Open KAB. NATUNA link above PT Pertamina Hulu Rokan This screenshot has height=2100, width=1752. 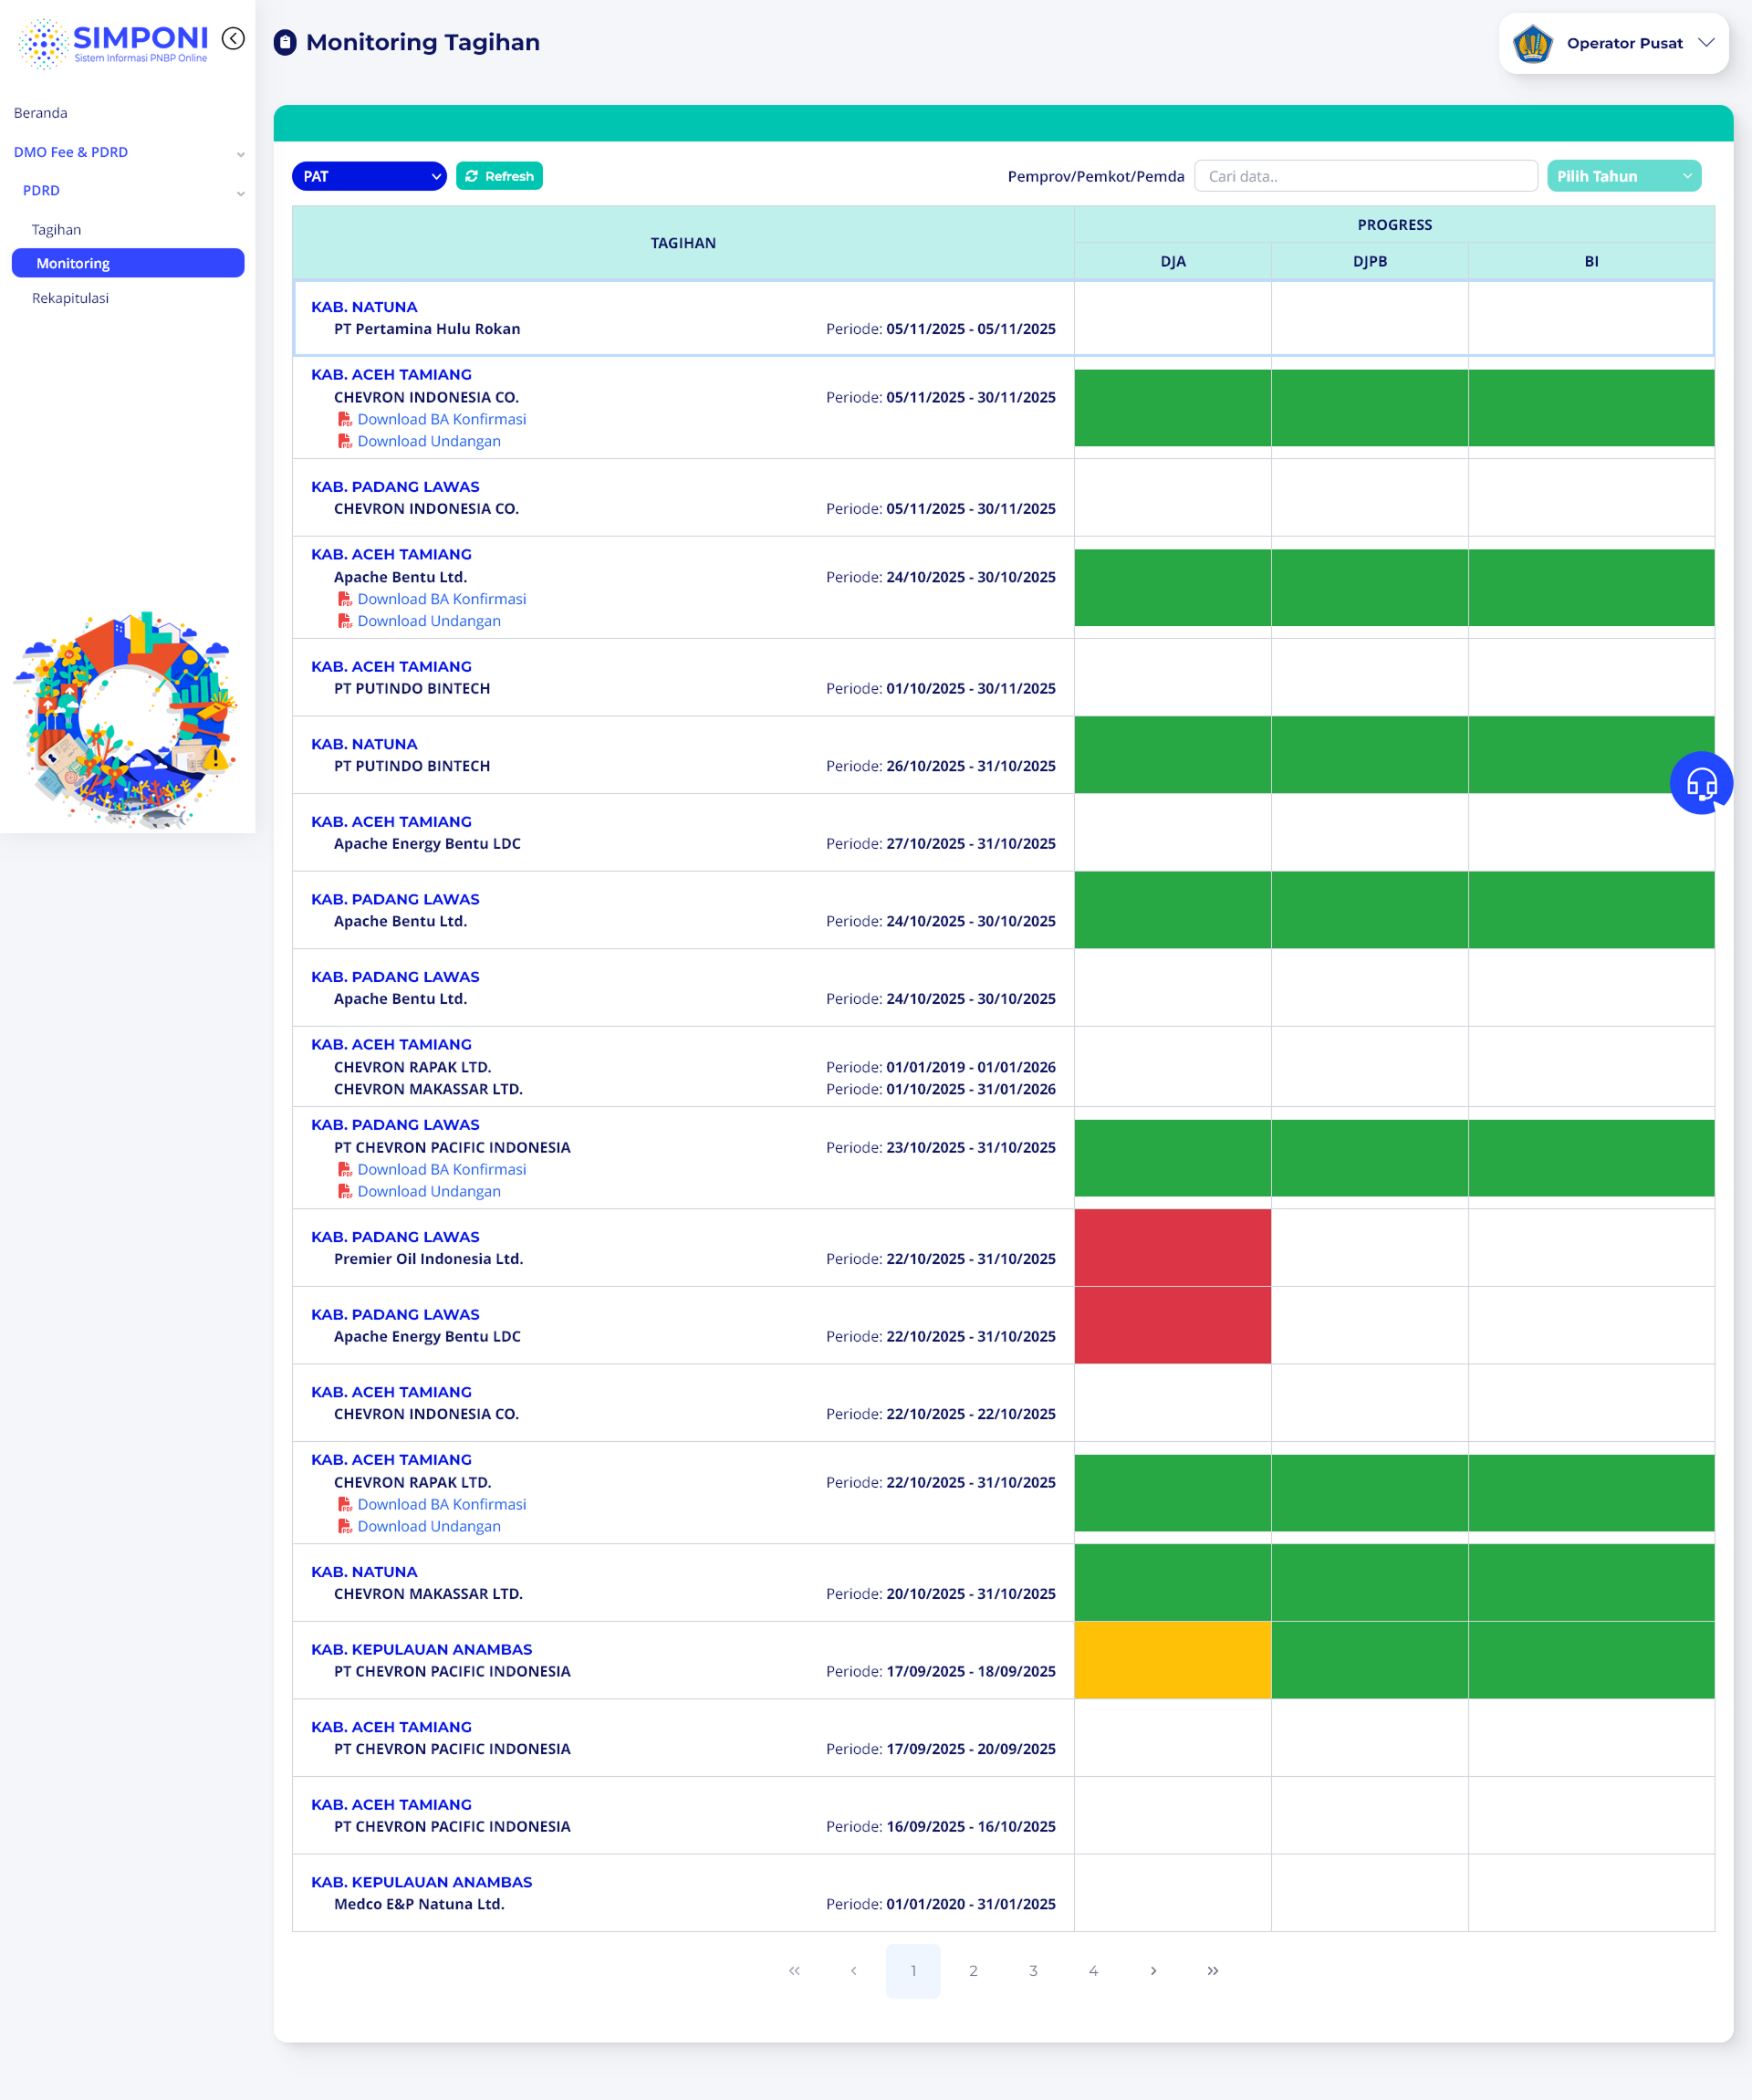[364, 307]
